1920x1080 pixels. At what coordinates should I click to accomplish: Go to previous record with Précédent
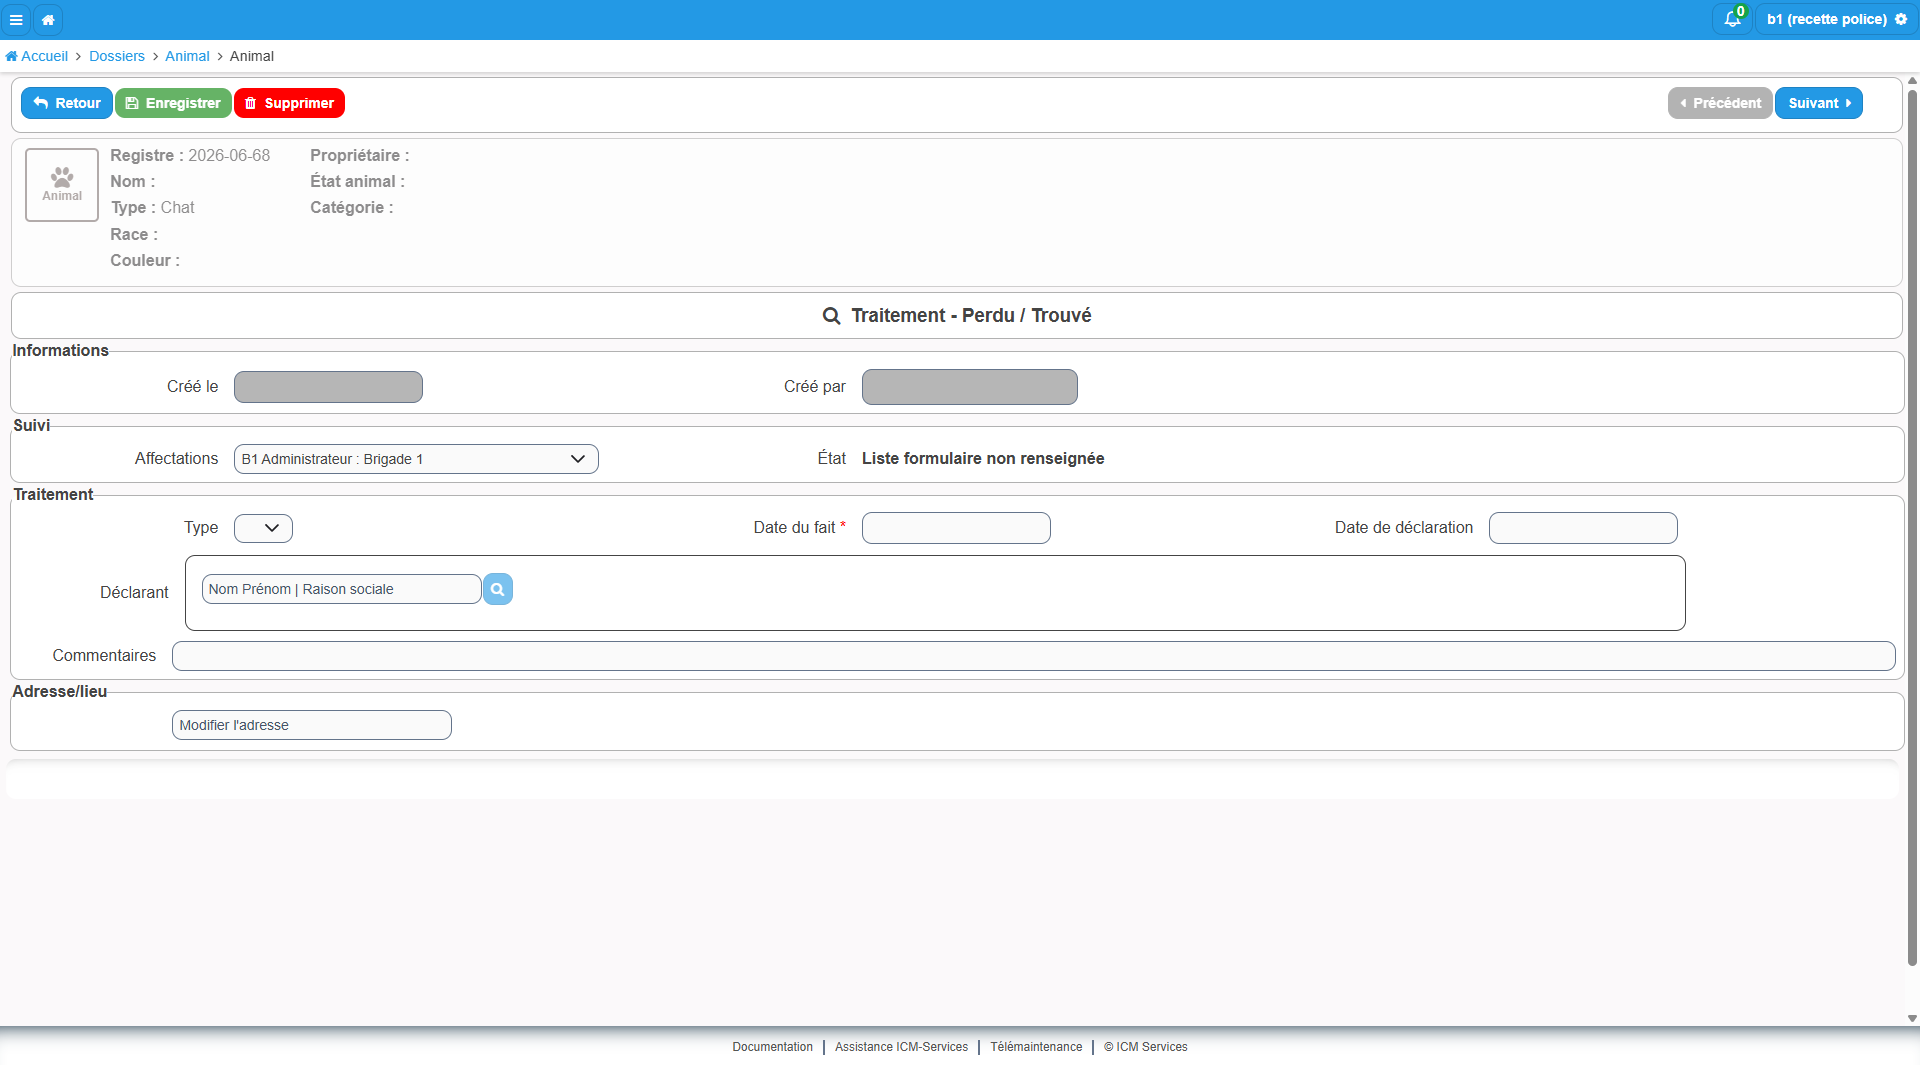tap(1720, 103)
